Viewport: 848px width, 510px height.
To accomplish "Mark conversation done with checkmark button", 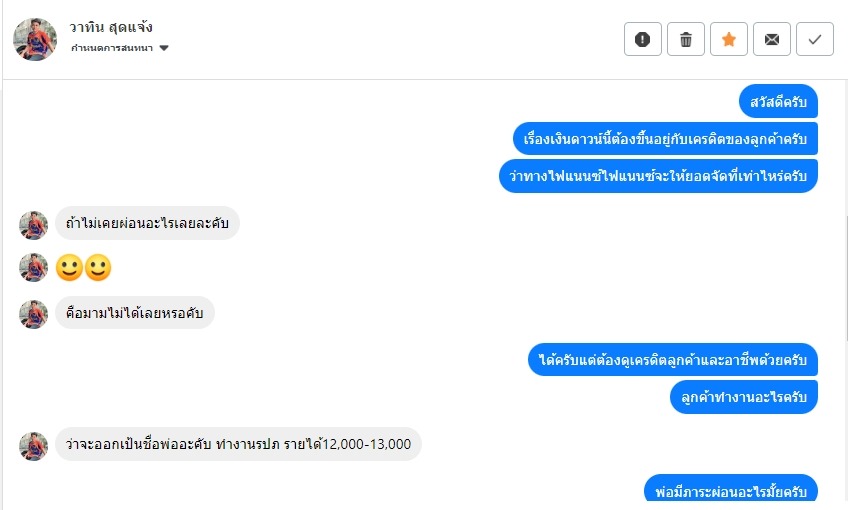I will pos(814,39).
